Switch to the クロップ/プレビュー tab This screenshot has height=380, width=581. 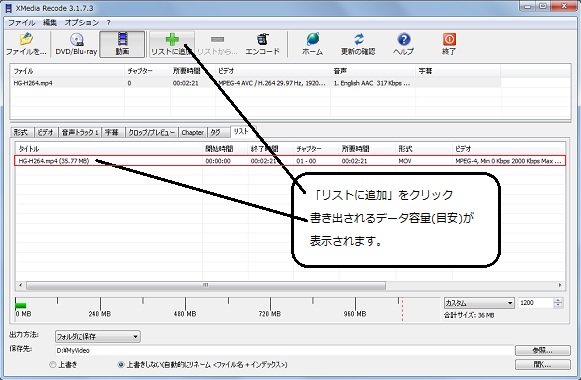point(152,132)
